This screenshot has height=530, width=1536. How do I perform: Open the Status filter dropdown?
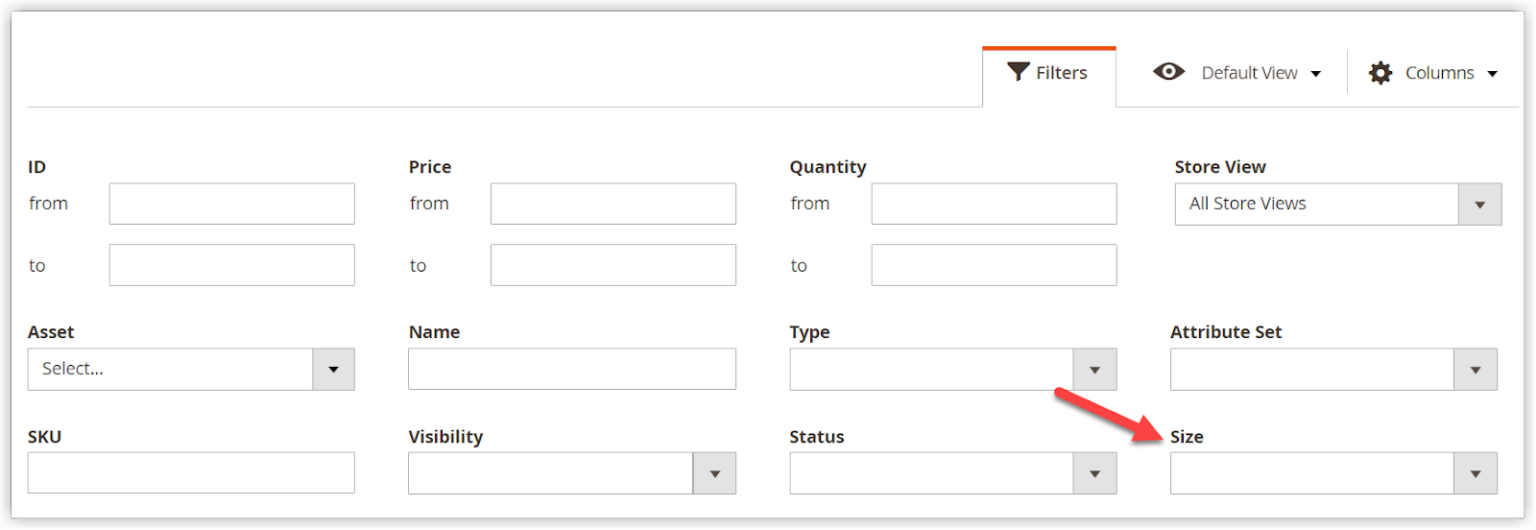pyautogui.click(x=952, y=473)
